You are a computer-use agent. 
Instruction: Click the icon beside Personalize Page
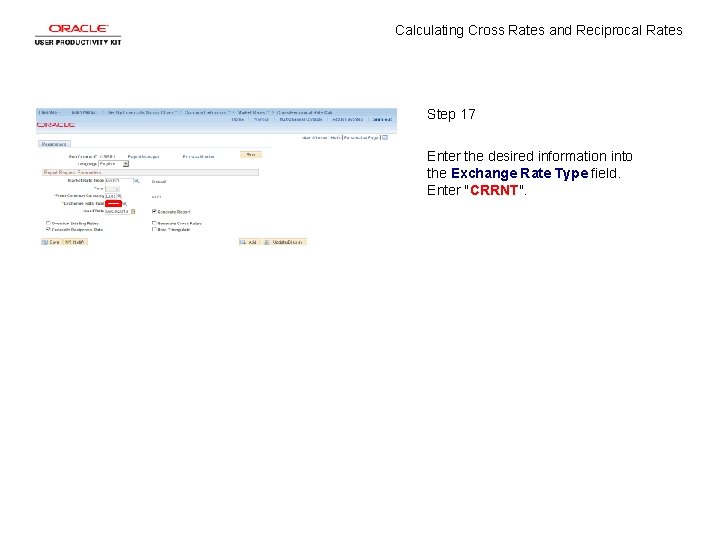[385, 137]
